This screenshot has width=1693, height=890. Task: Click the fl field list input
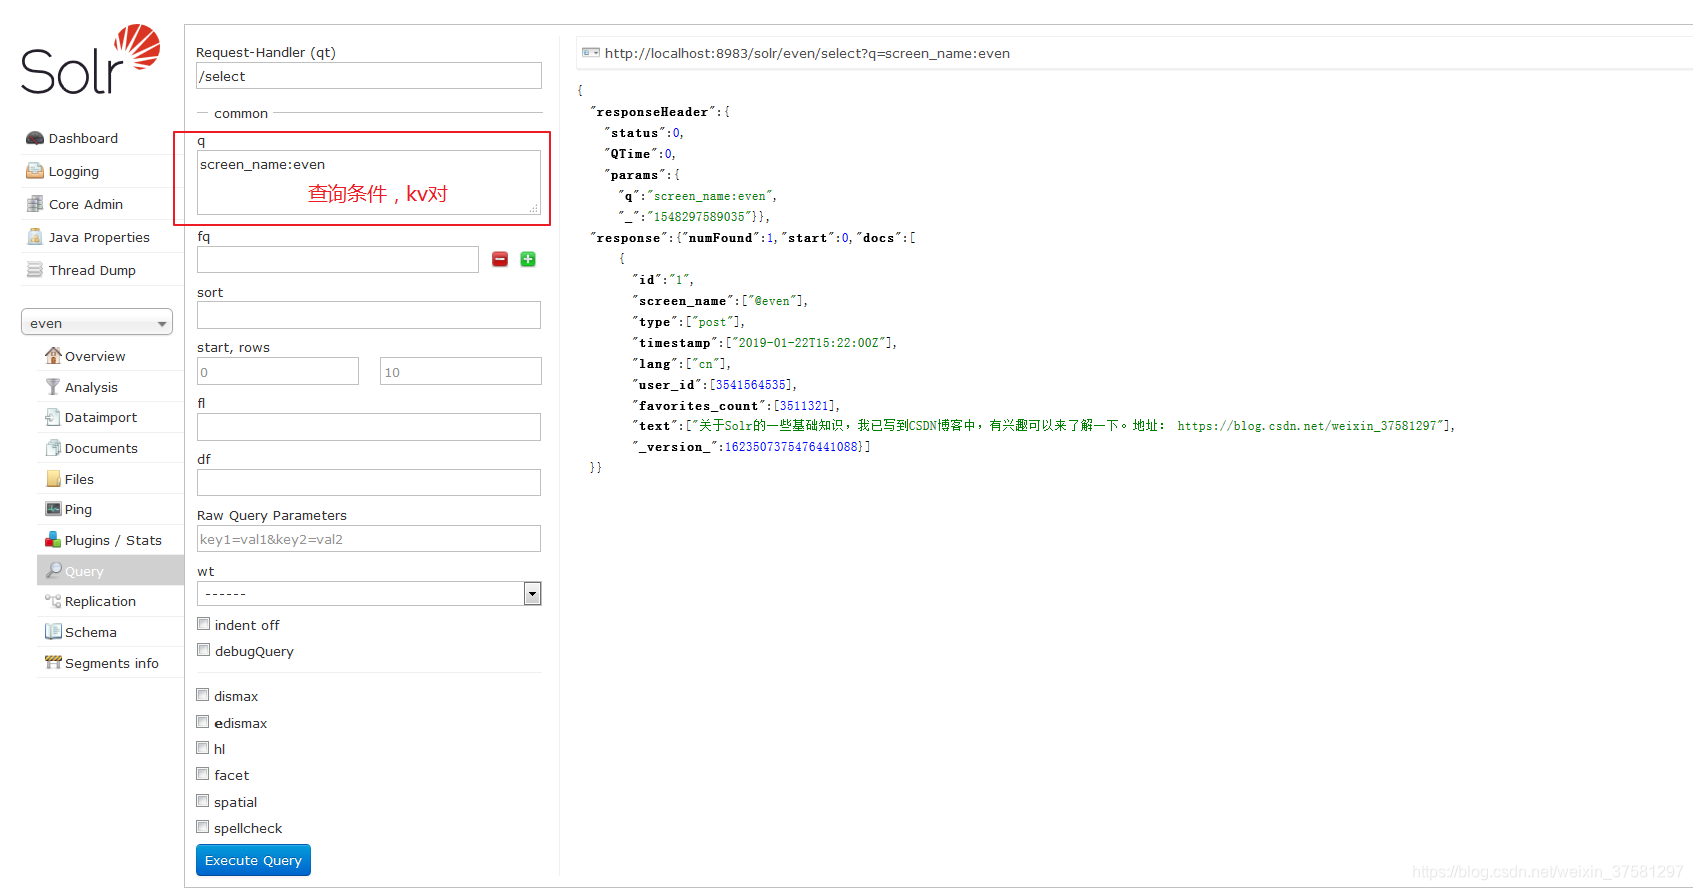tap(369, 427)
